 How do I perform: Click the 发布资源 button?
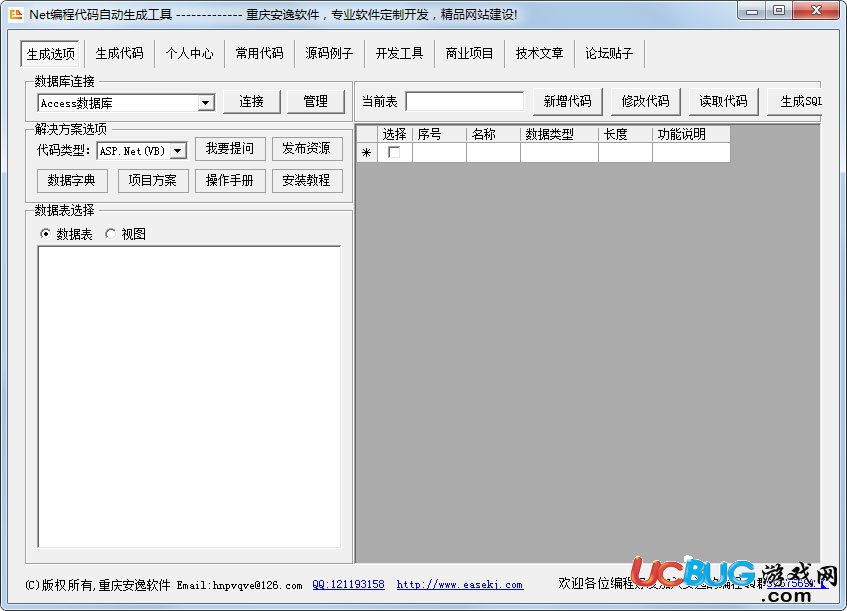click(307, 149)
